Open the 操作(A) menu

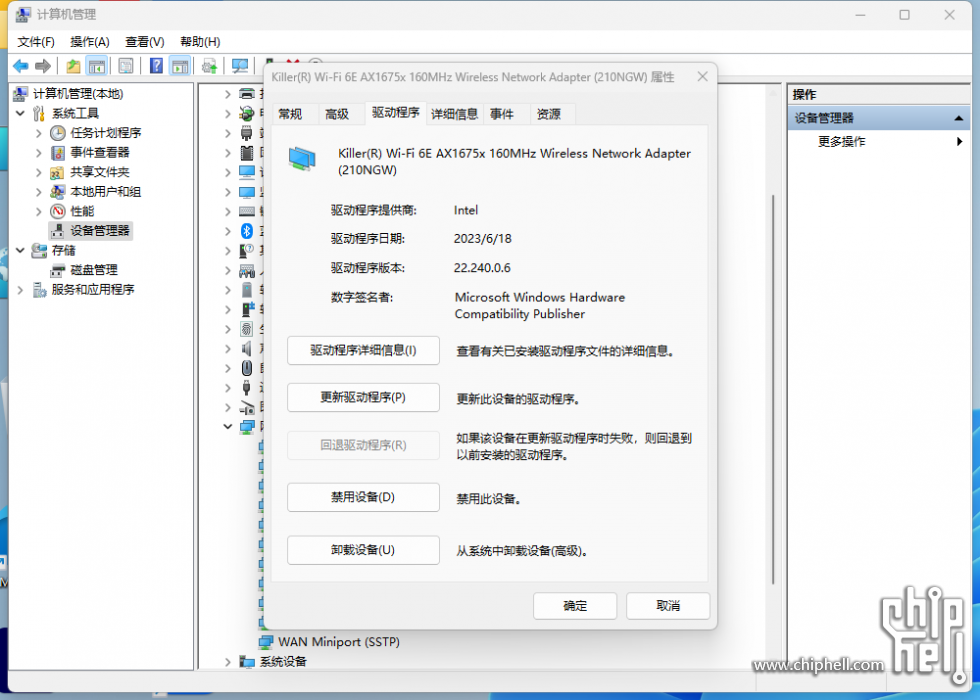tap(90, 42)
